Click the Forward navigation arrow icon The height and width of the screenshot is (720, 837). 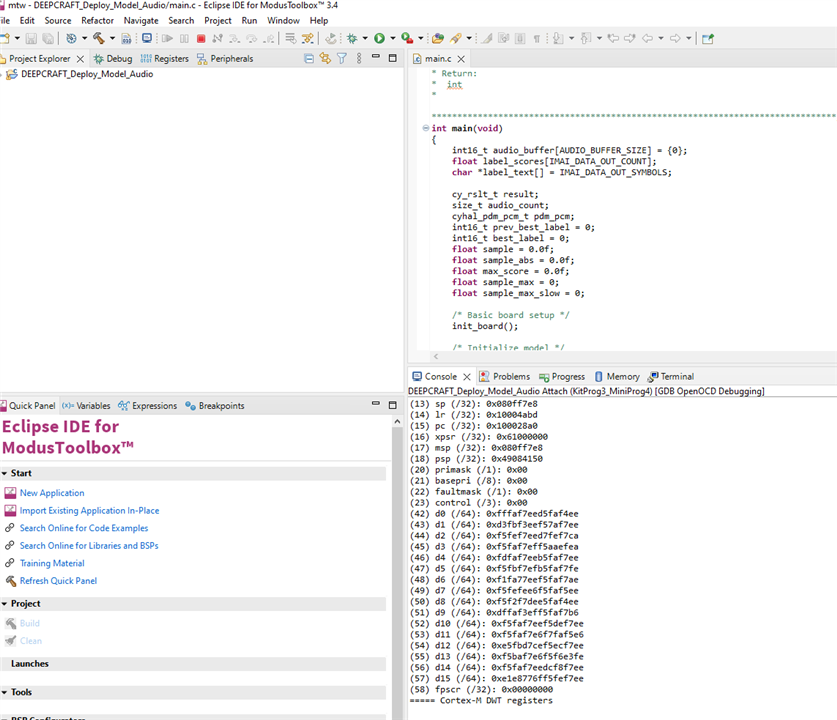coord(675,38)
